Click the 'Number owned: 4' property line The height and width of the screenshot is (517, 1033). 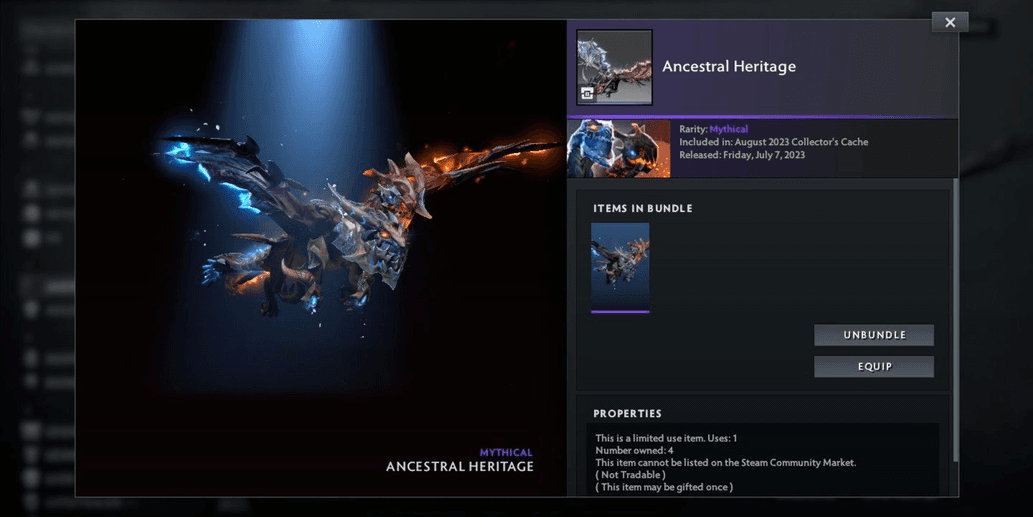(634, 450)
